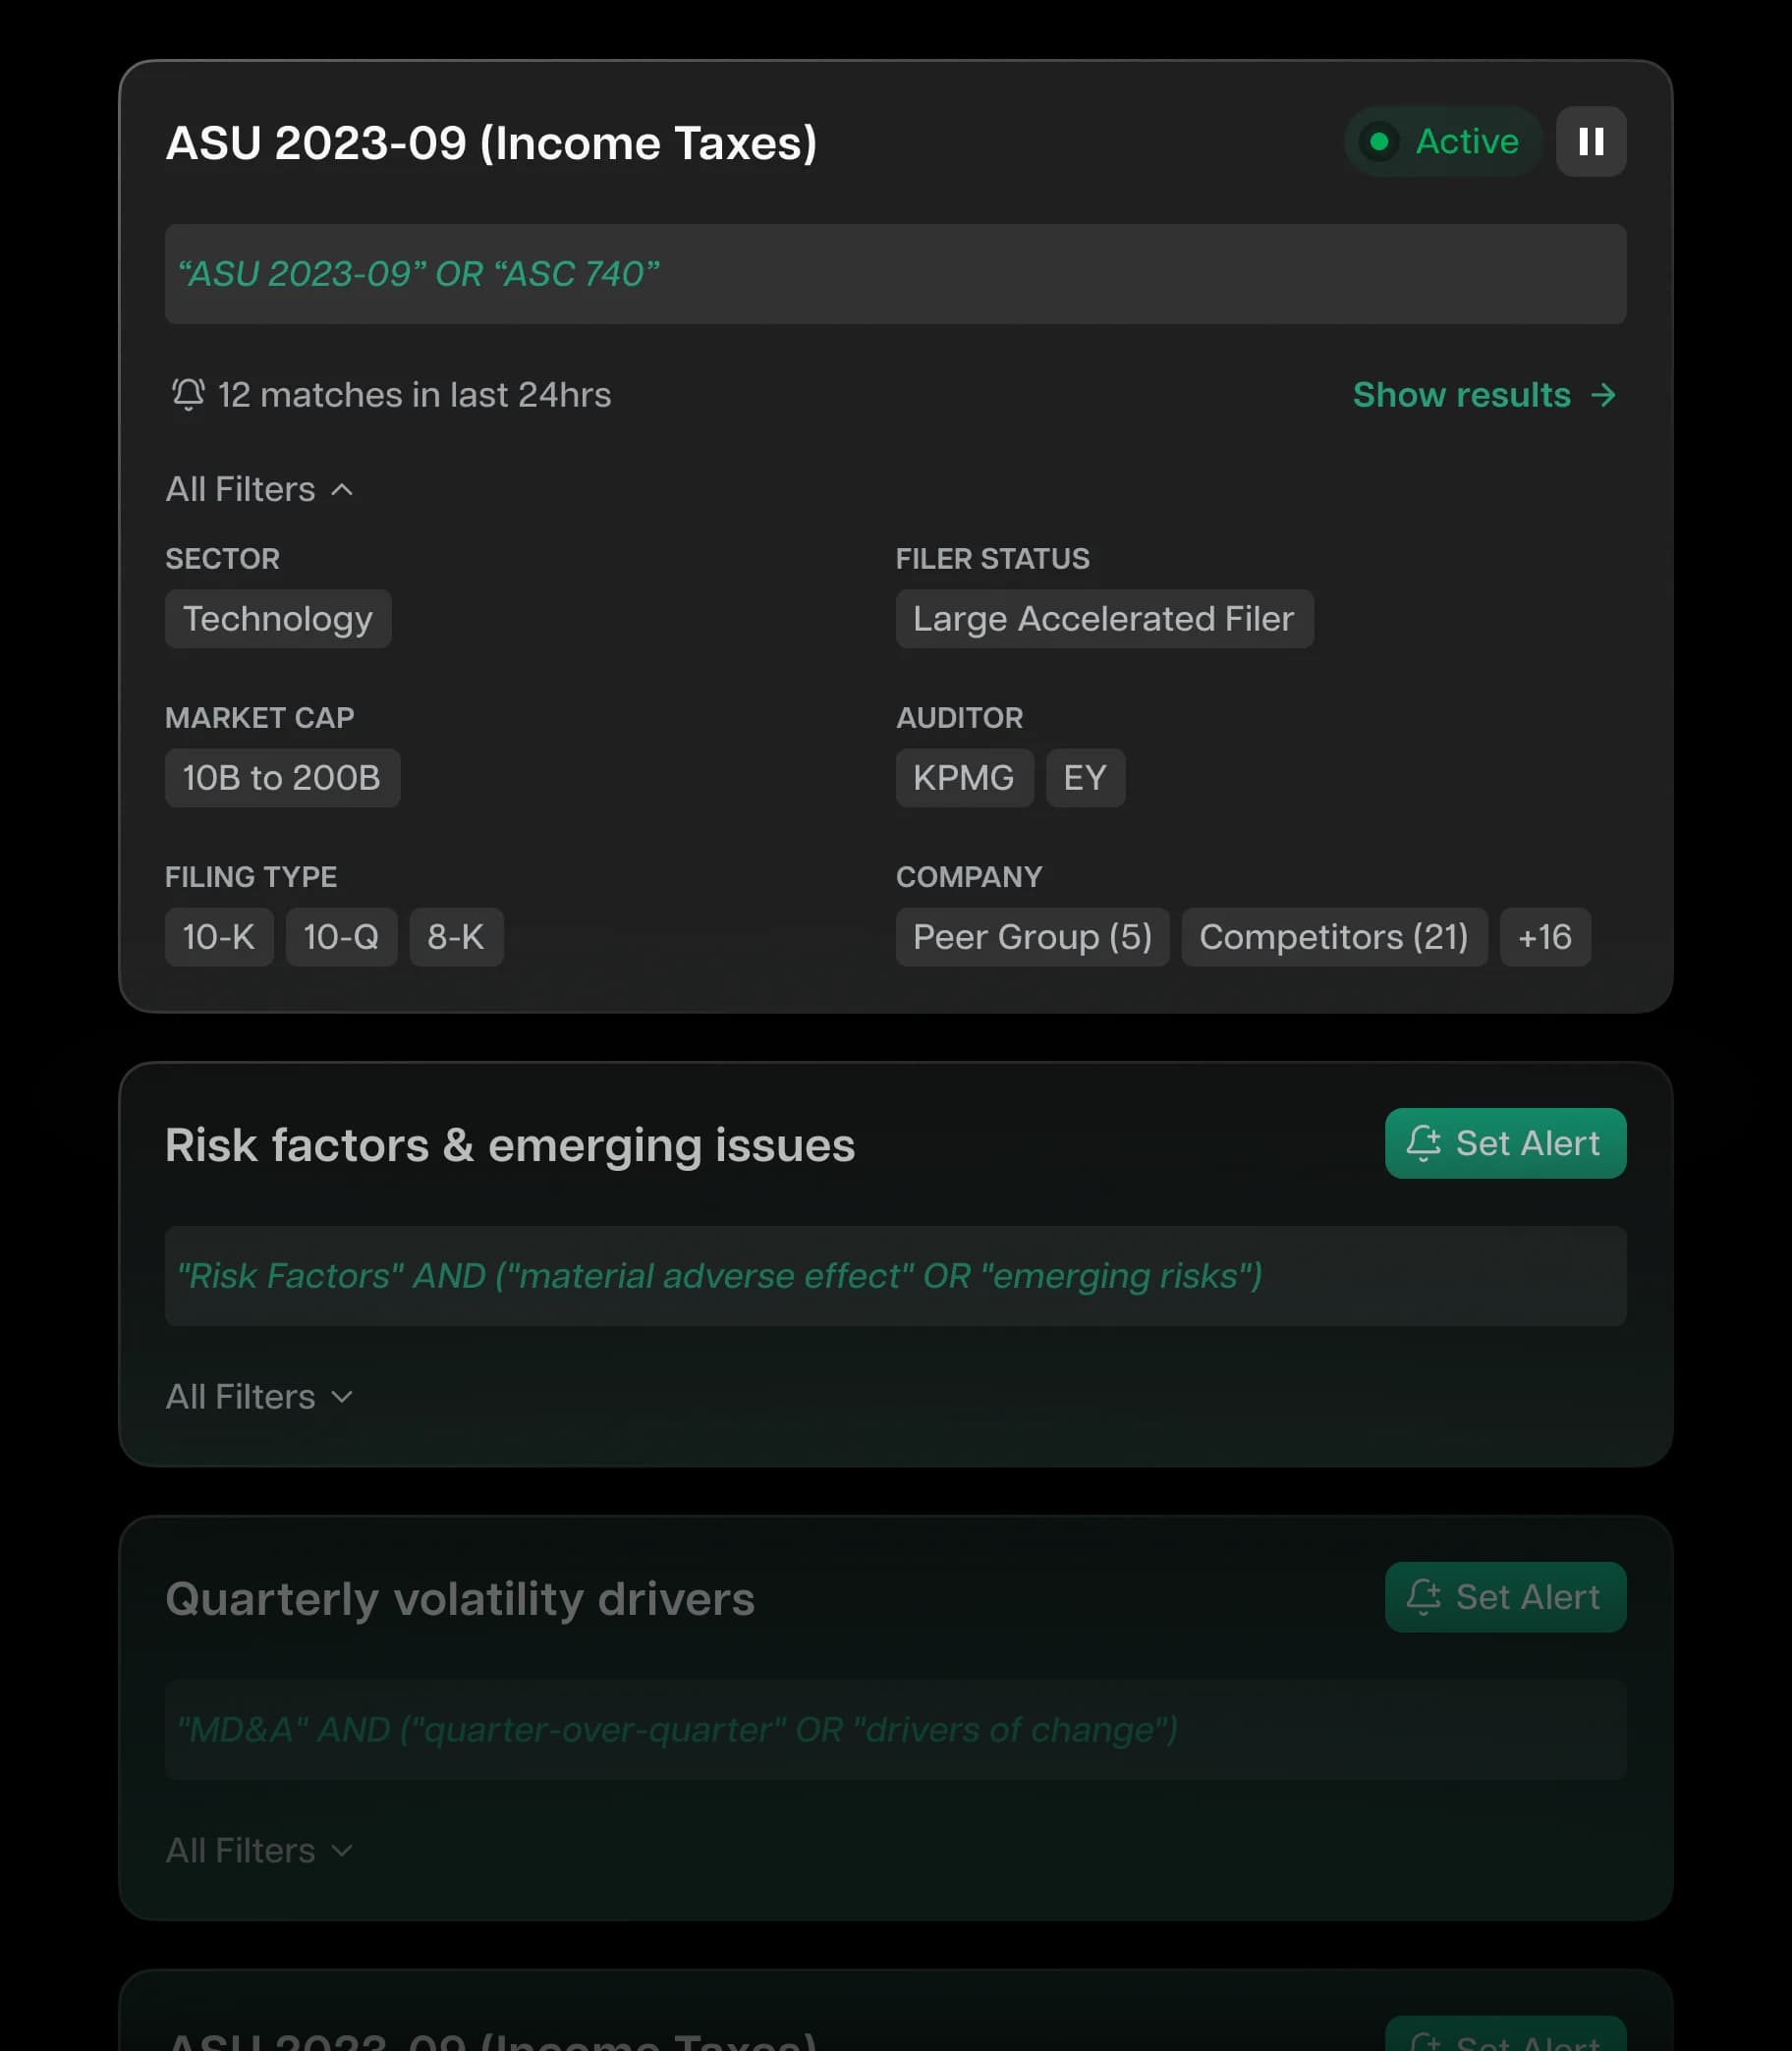The width and height of the screenshot is (1792, 2051).
Task: Toggle the Active status pill
Action: (x=1442, y=142)
